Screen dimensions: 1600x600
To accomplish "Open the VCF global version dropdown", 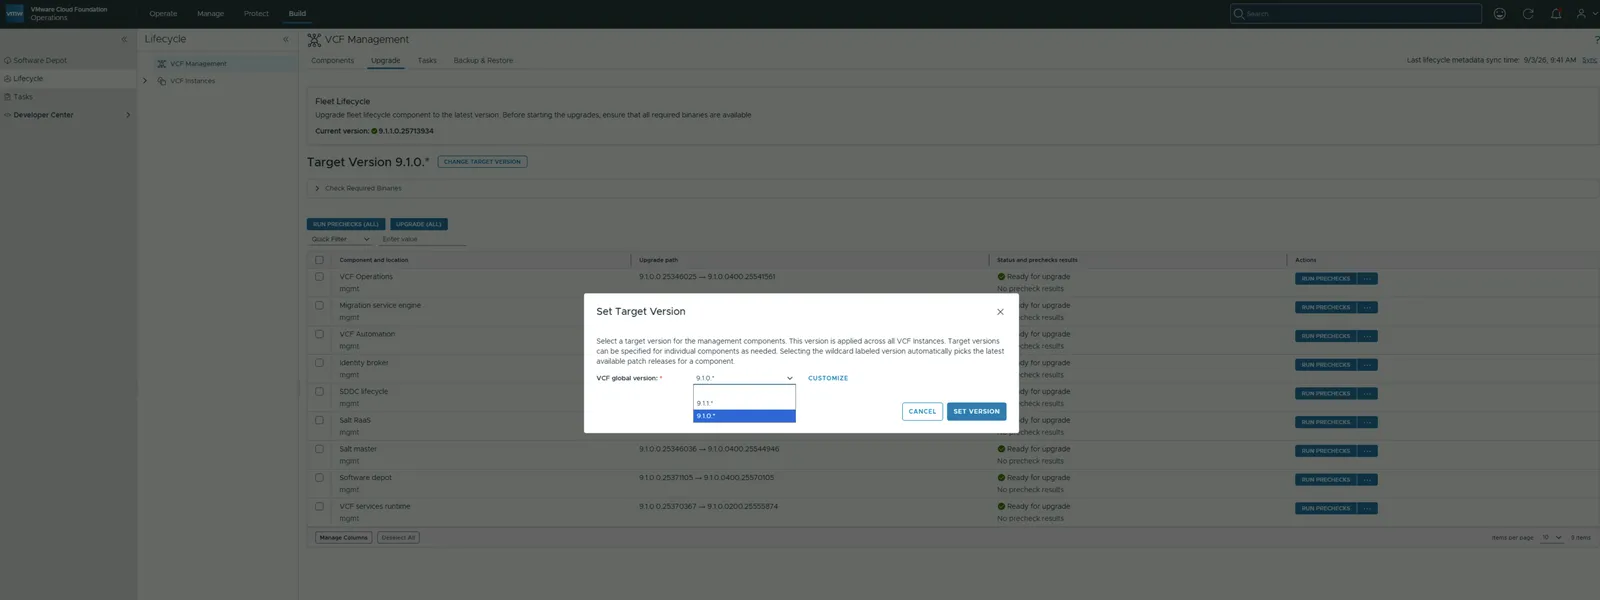I will [744, 378].
